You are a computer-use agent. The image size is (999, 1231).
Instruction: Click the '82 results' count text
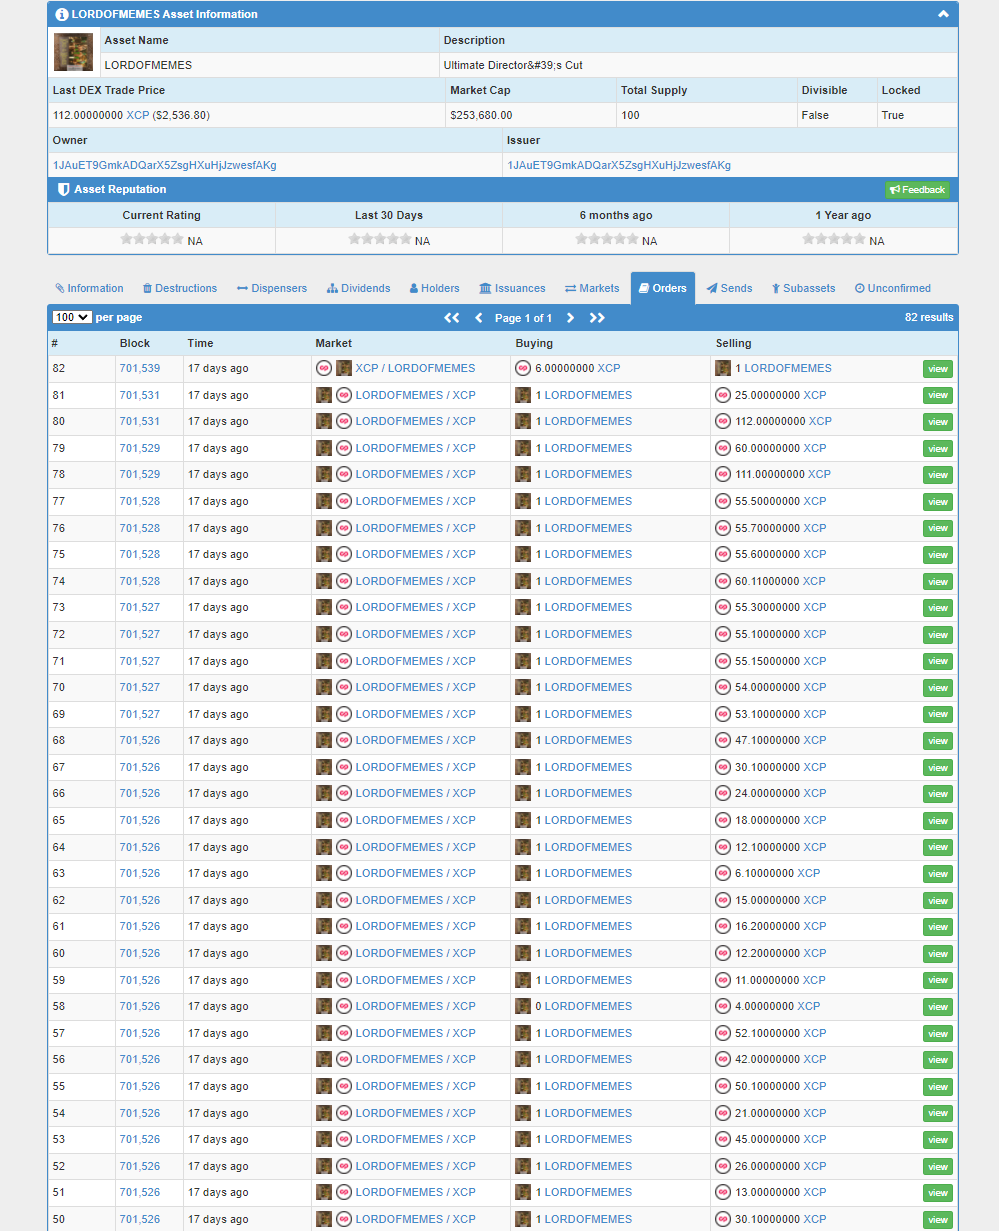click(x=929, y=317)
